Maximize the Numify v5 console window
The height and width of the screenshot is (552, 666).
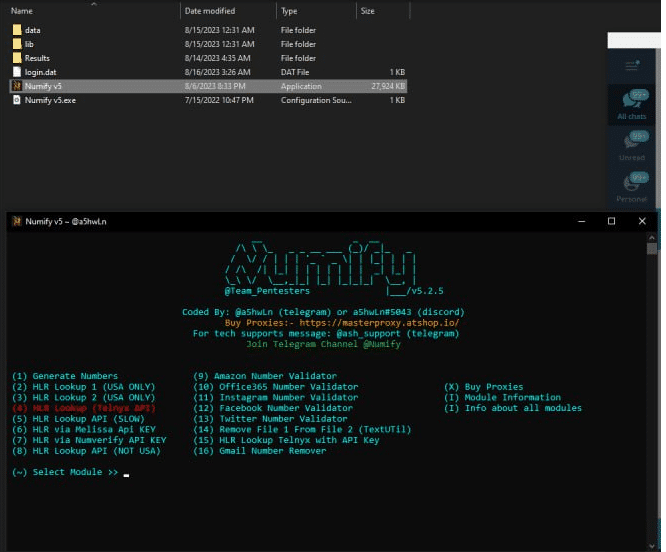click(611, 221)
